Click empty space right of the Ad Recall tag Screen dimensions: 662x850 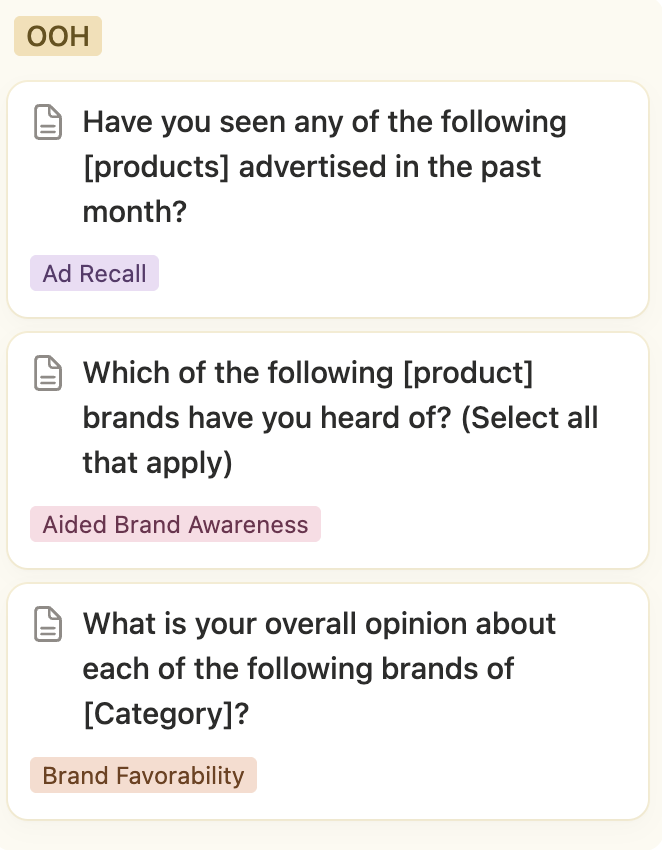[400, 274]
